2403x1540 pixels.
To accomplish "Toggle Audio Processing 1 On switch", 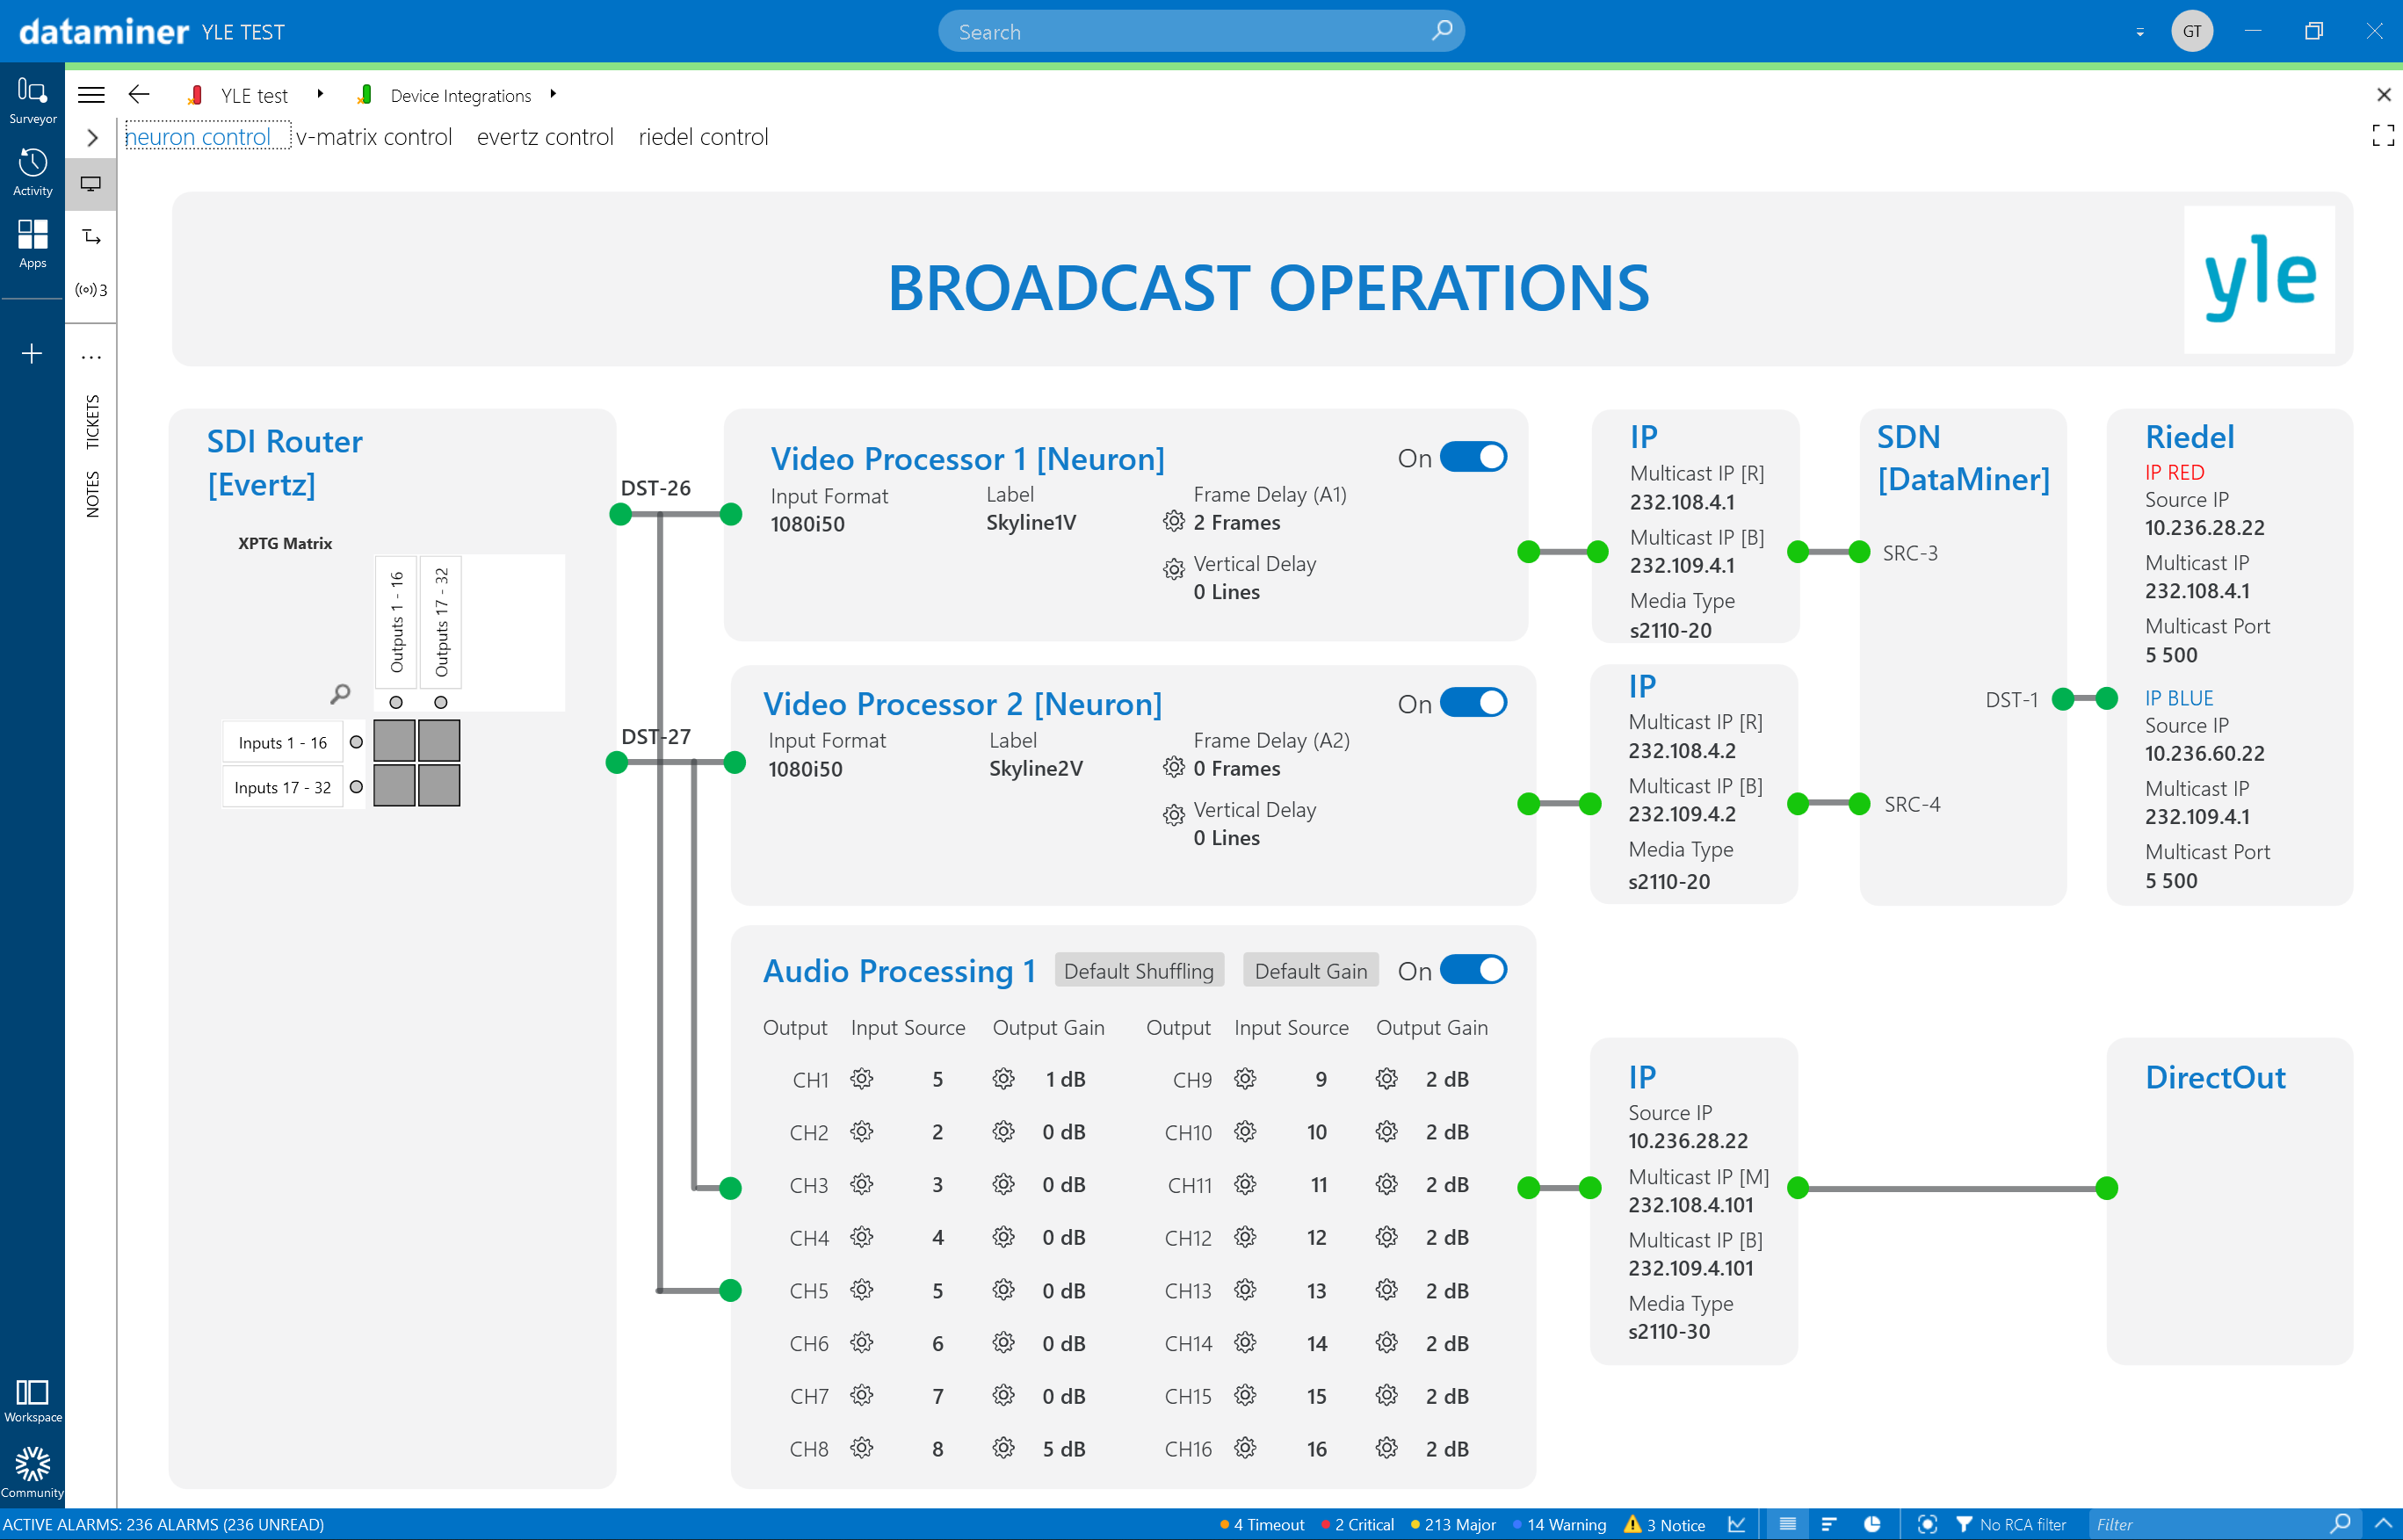I will [x=1474, y=970].
